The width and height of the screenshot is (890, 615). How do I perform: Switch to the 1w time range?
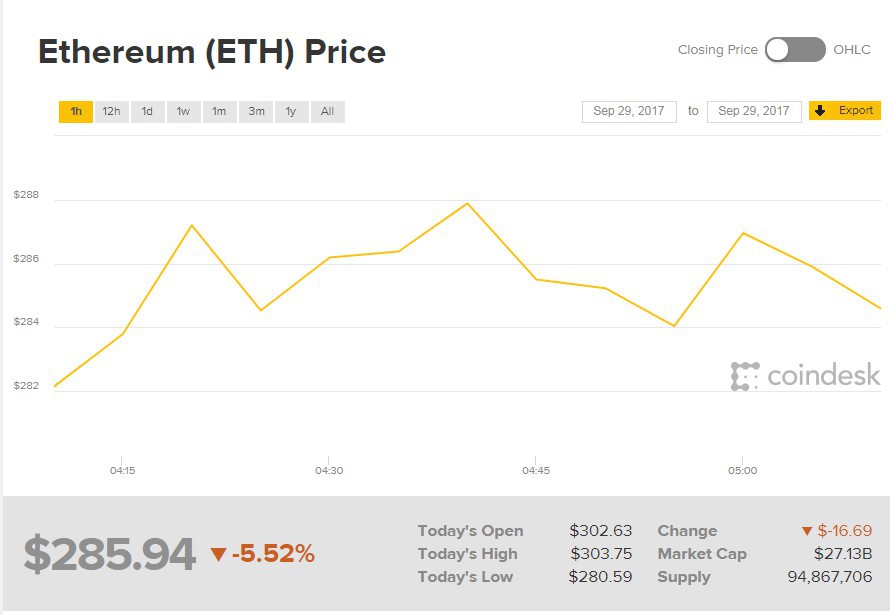(x=183, y=111)
